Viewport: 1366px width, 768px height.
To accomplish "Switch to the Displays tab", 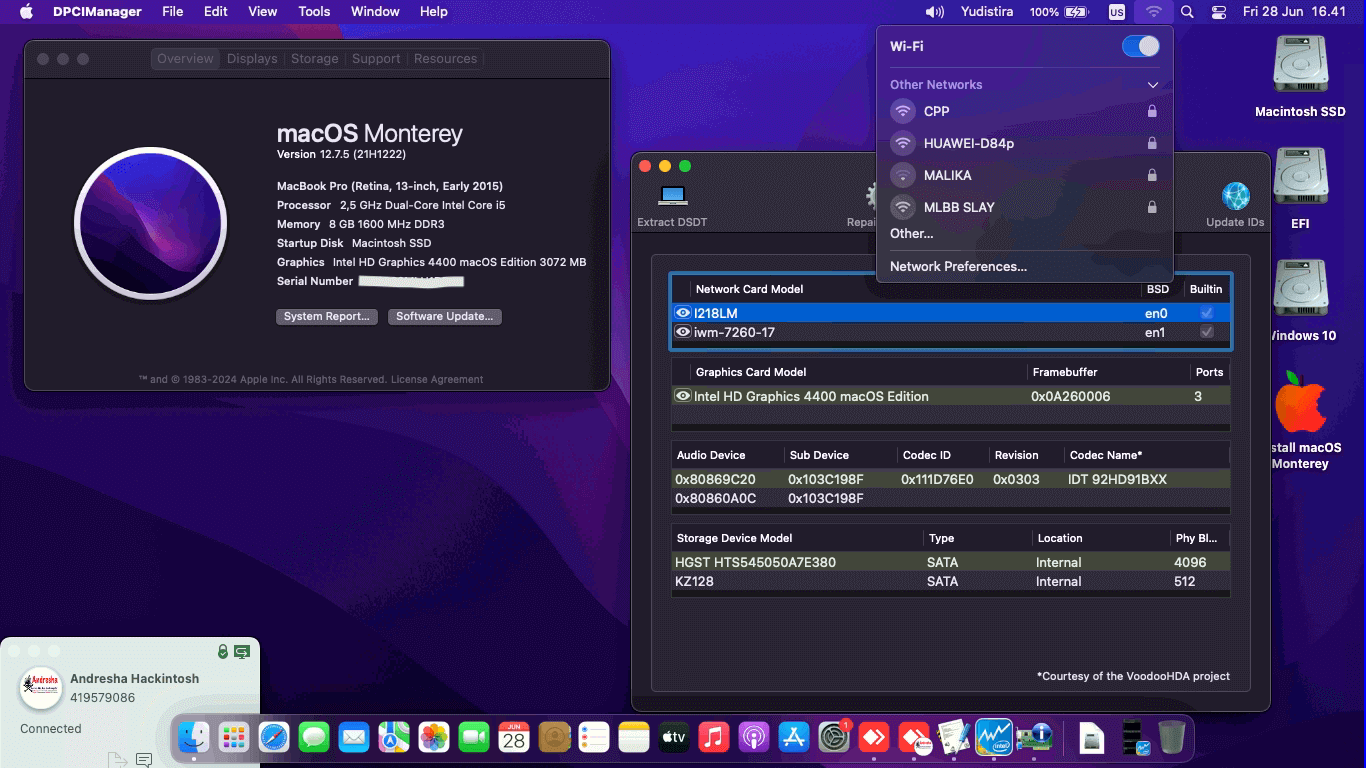I will pos(251,58).
